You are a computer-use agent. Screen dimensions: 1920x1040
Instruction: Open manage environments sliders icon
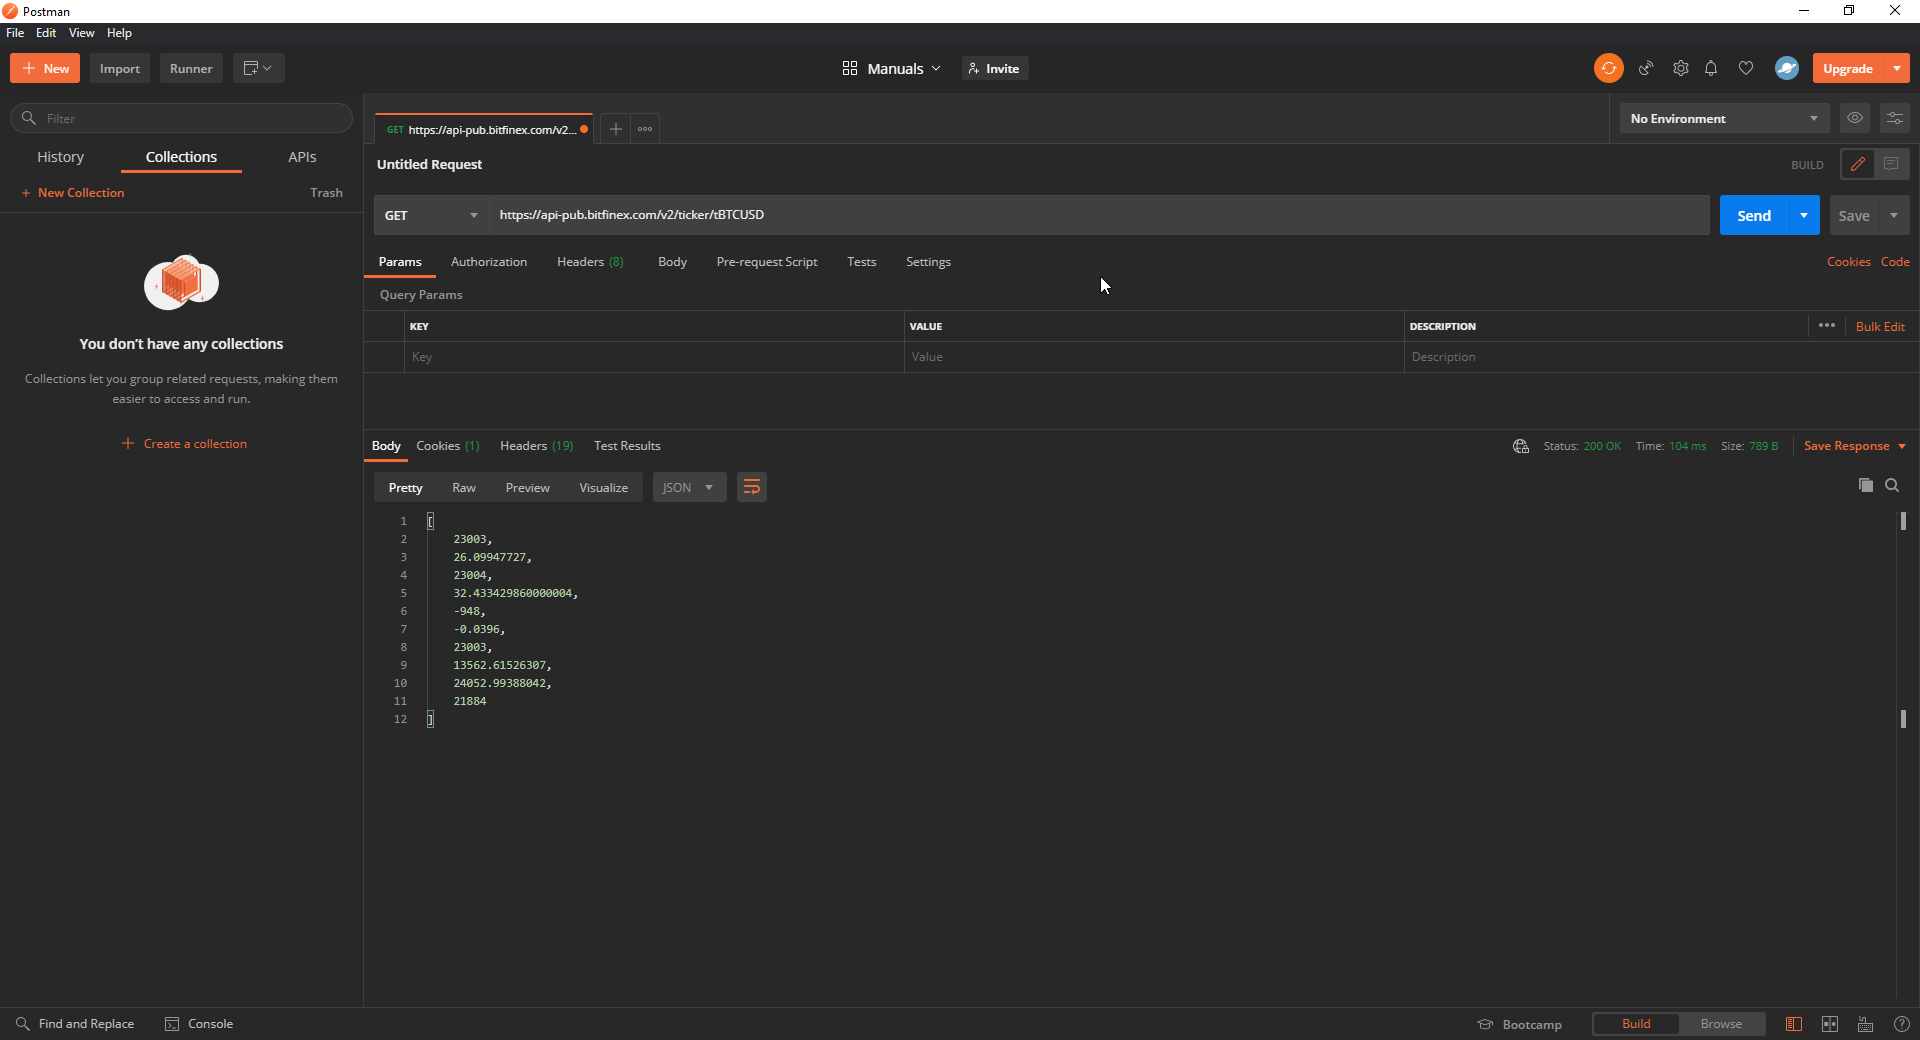(1895, 118)
